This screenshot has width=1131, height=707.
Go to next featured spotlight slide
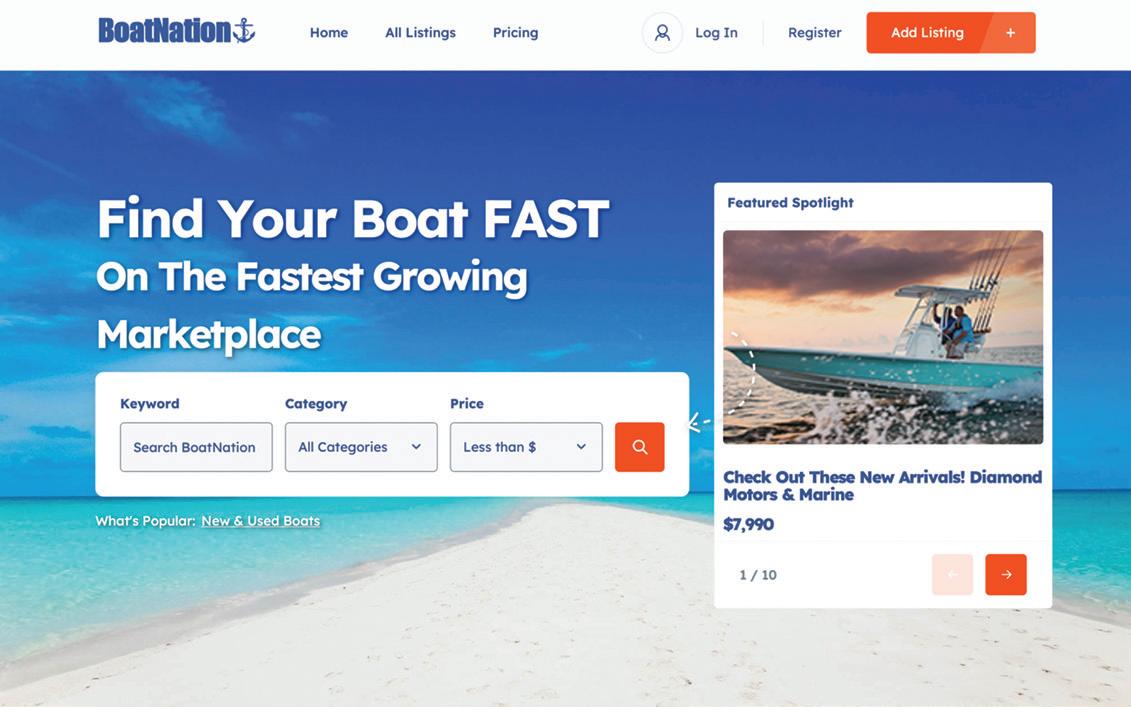click(x=1005, y=574)
